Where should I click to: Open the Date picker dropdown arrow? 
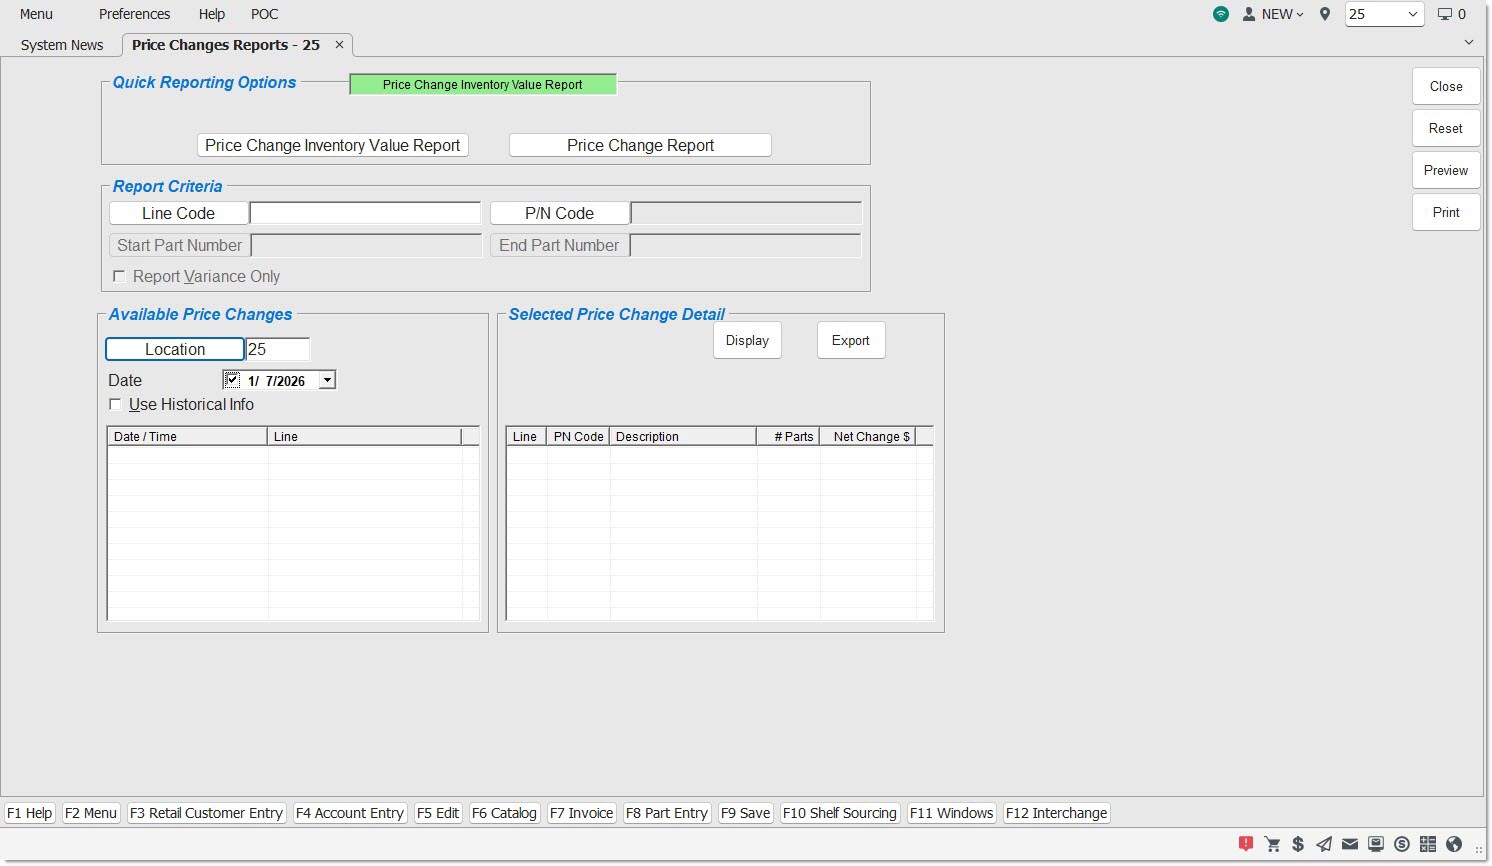tap(326, 380)
